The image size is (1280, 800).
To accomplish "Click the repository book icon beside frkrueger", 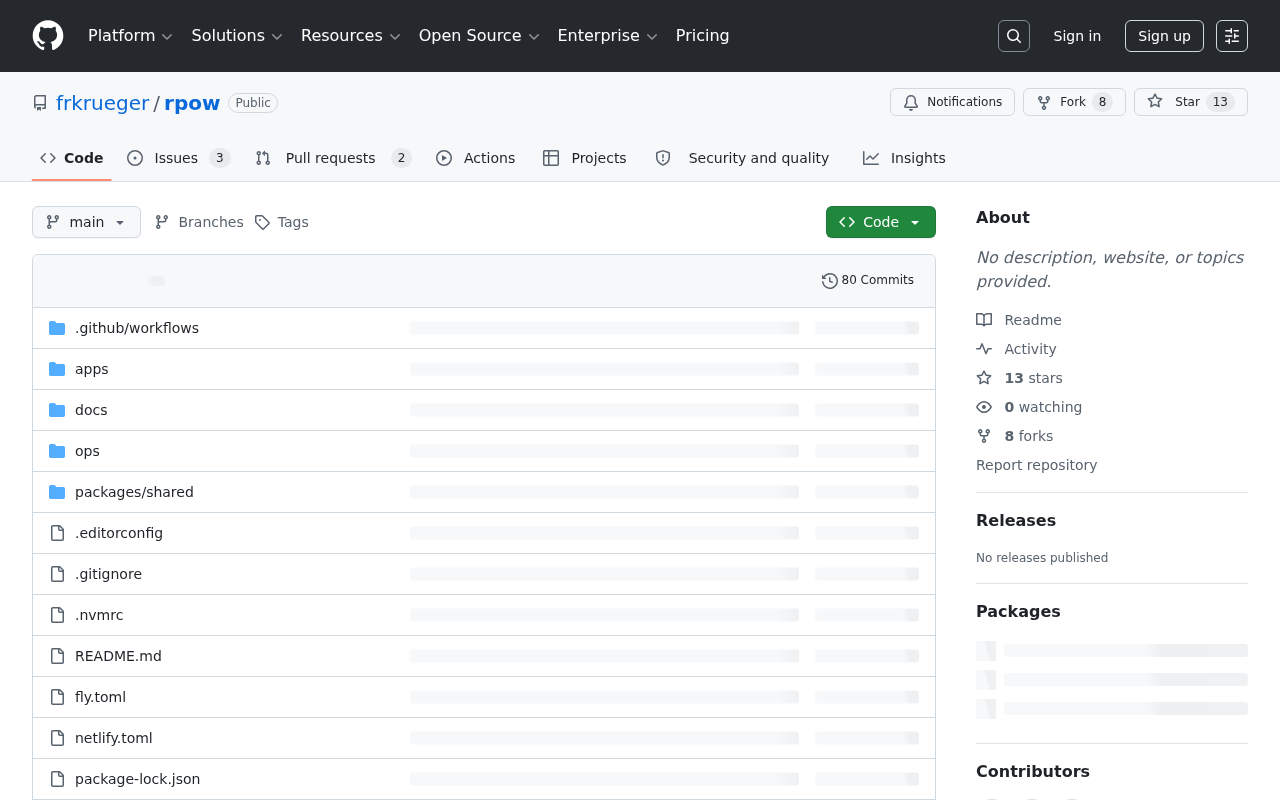I will (x=40, y=103).
